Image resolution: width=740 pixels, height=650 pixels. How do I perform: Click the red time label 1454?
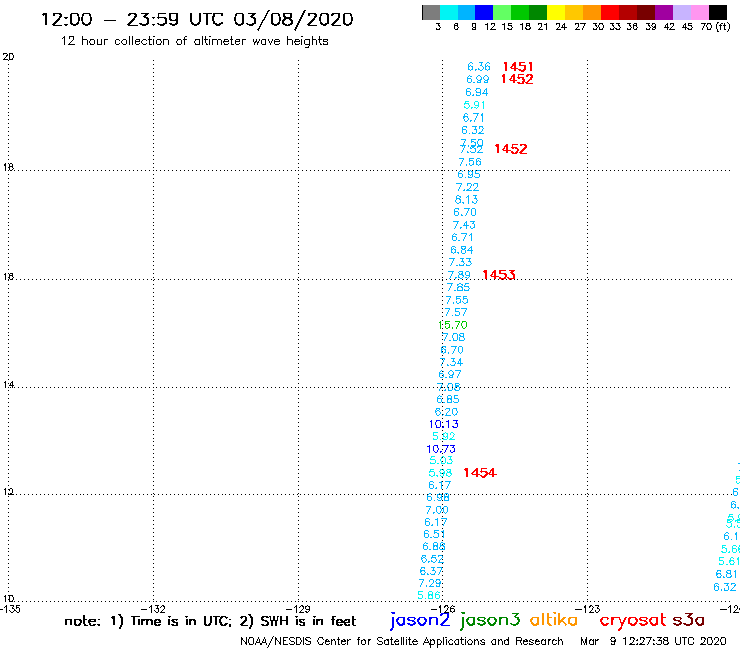coord(479,473)
